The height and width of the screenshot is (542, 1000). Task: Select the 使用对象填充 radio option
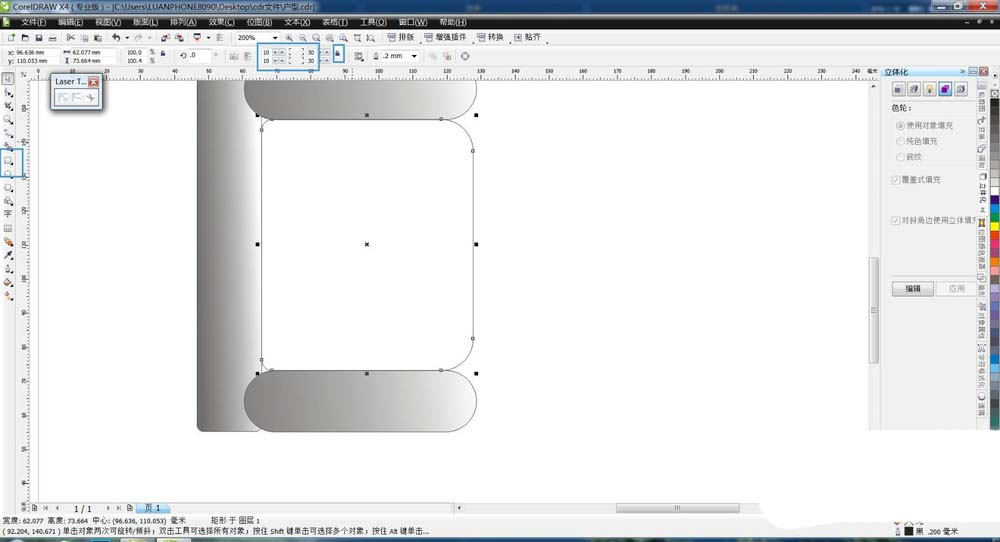(x=900, y=126)
